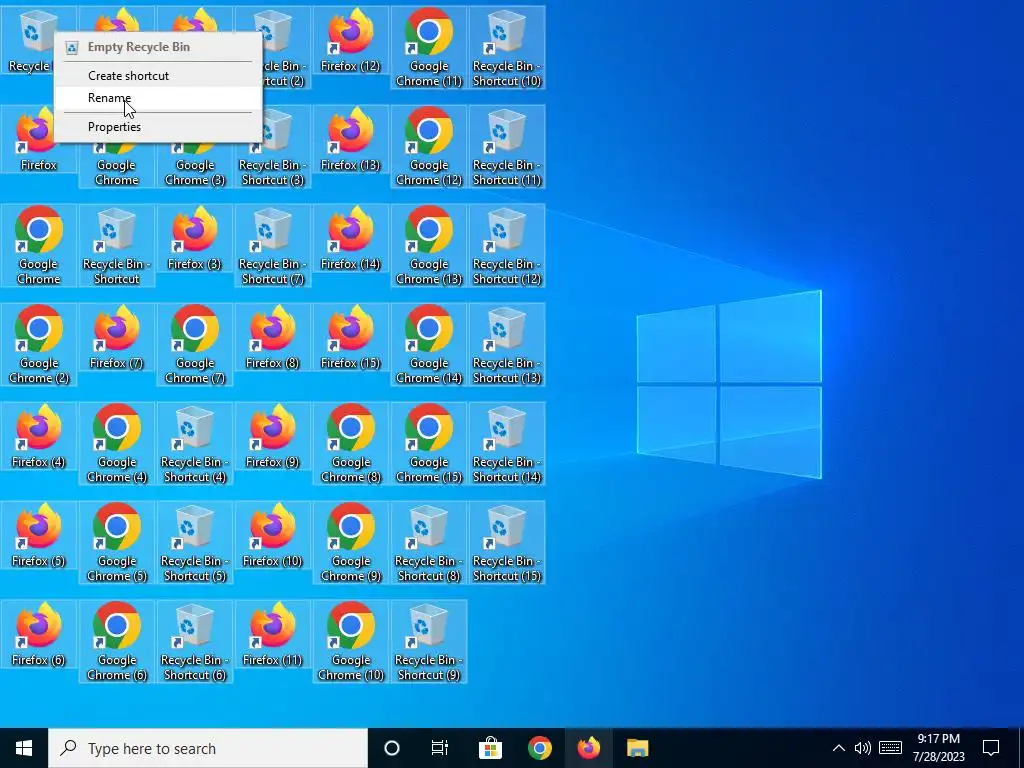Open the volume control in tray
Image resolution: width=1024 pixels, height=768 pixels.
(863, 748)
